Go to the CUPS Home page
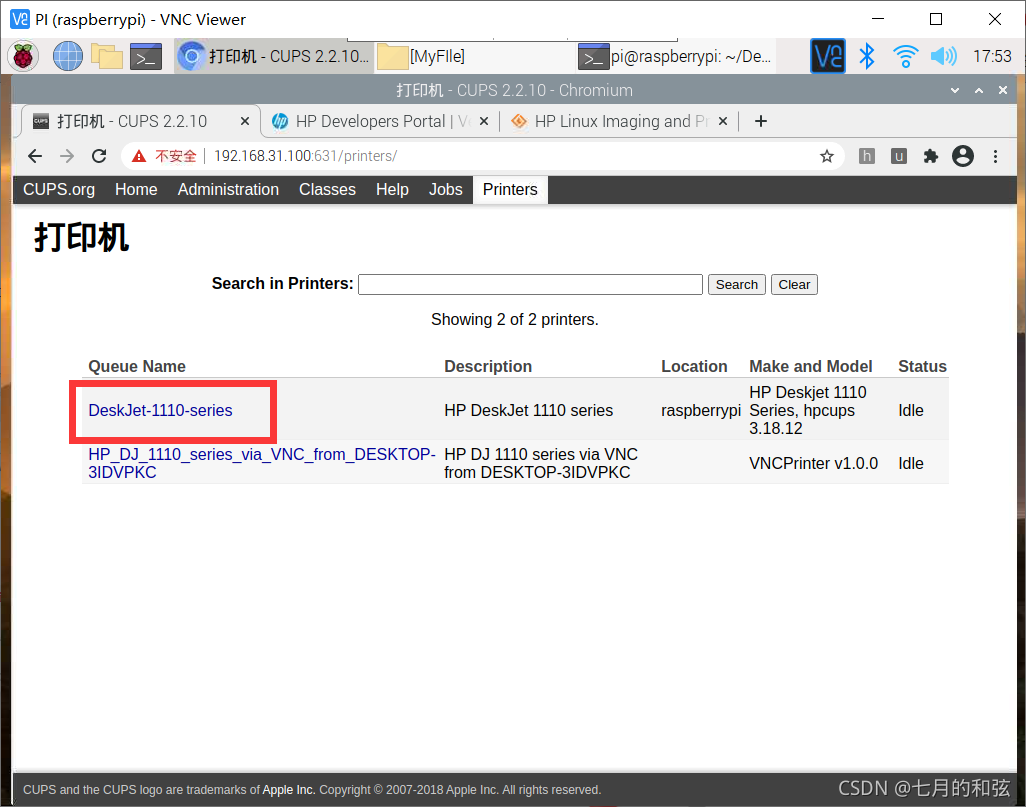 136,190
